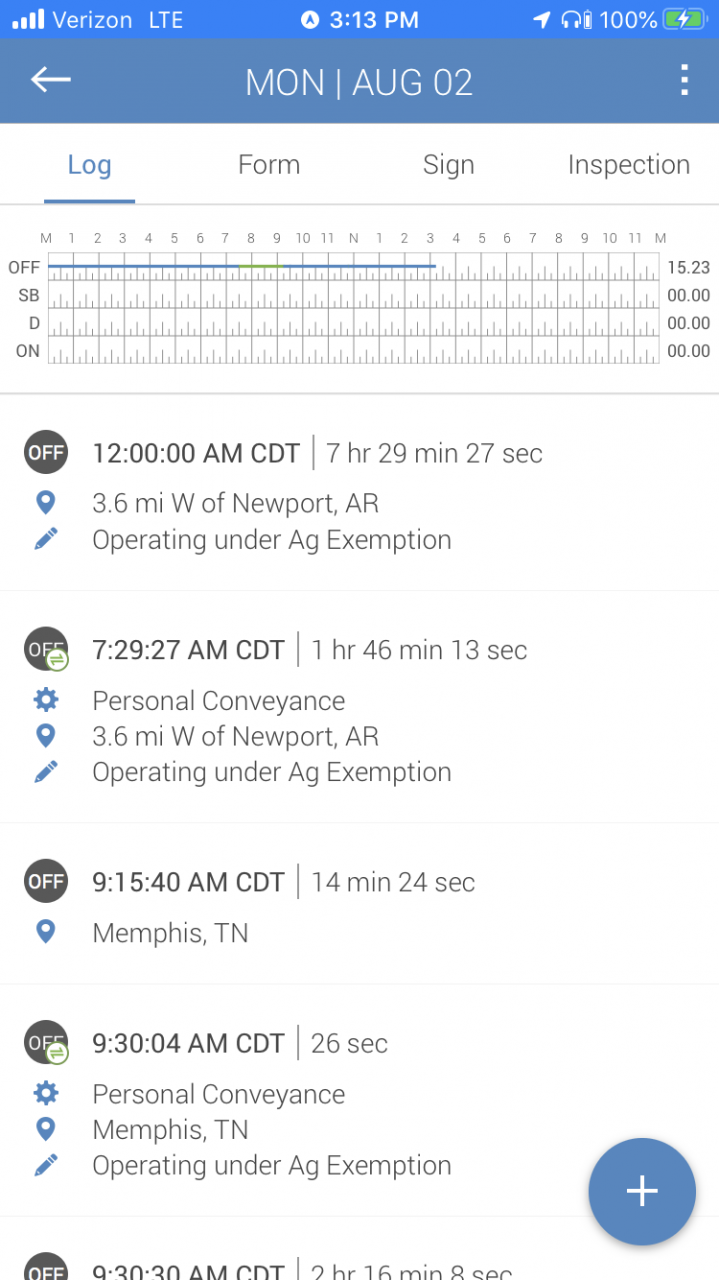Tap the MON | AUG 02 date title
The width and height of the screenshot is (719, 1280).
click(x=359, y=82)
